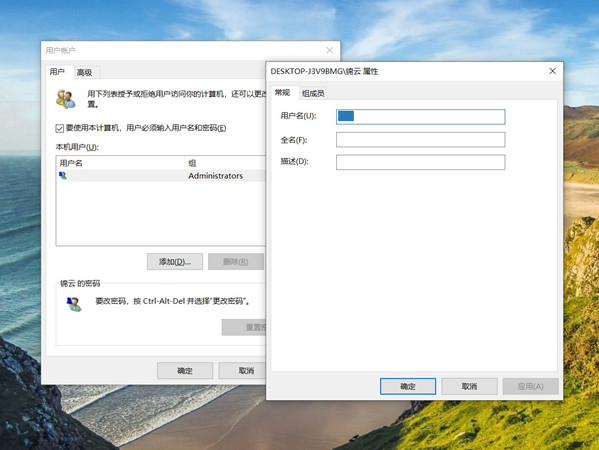Toggle 要使用本计算机 用户必须输入用户名和密码 checkbox
599x450 pixels.
coord(60,128)
